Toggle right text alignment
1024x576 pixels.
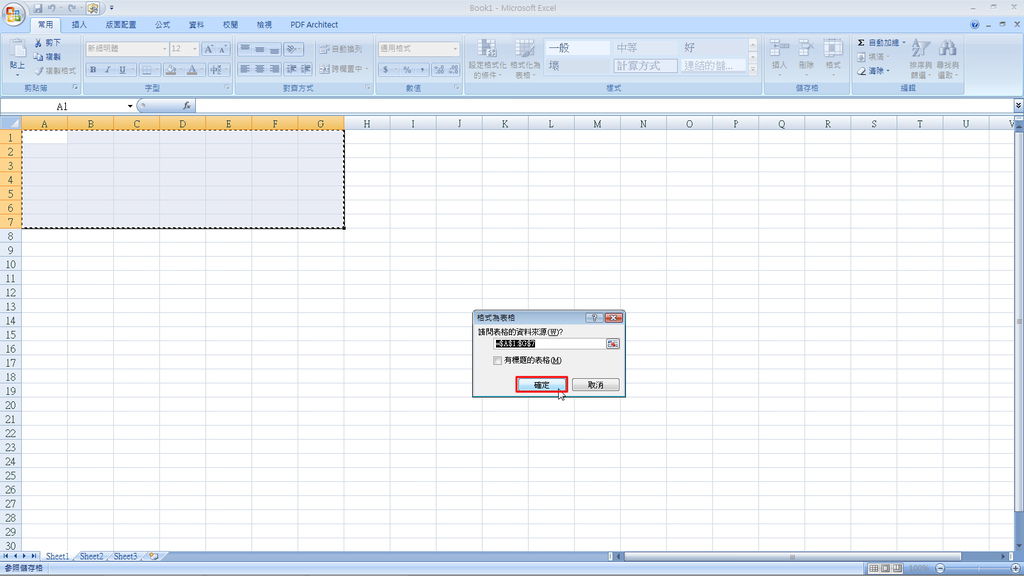coord(274,69)
